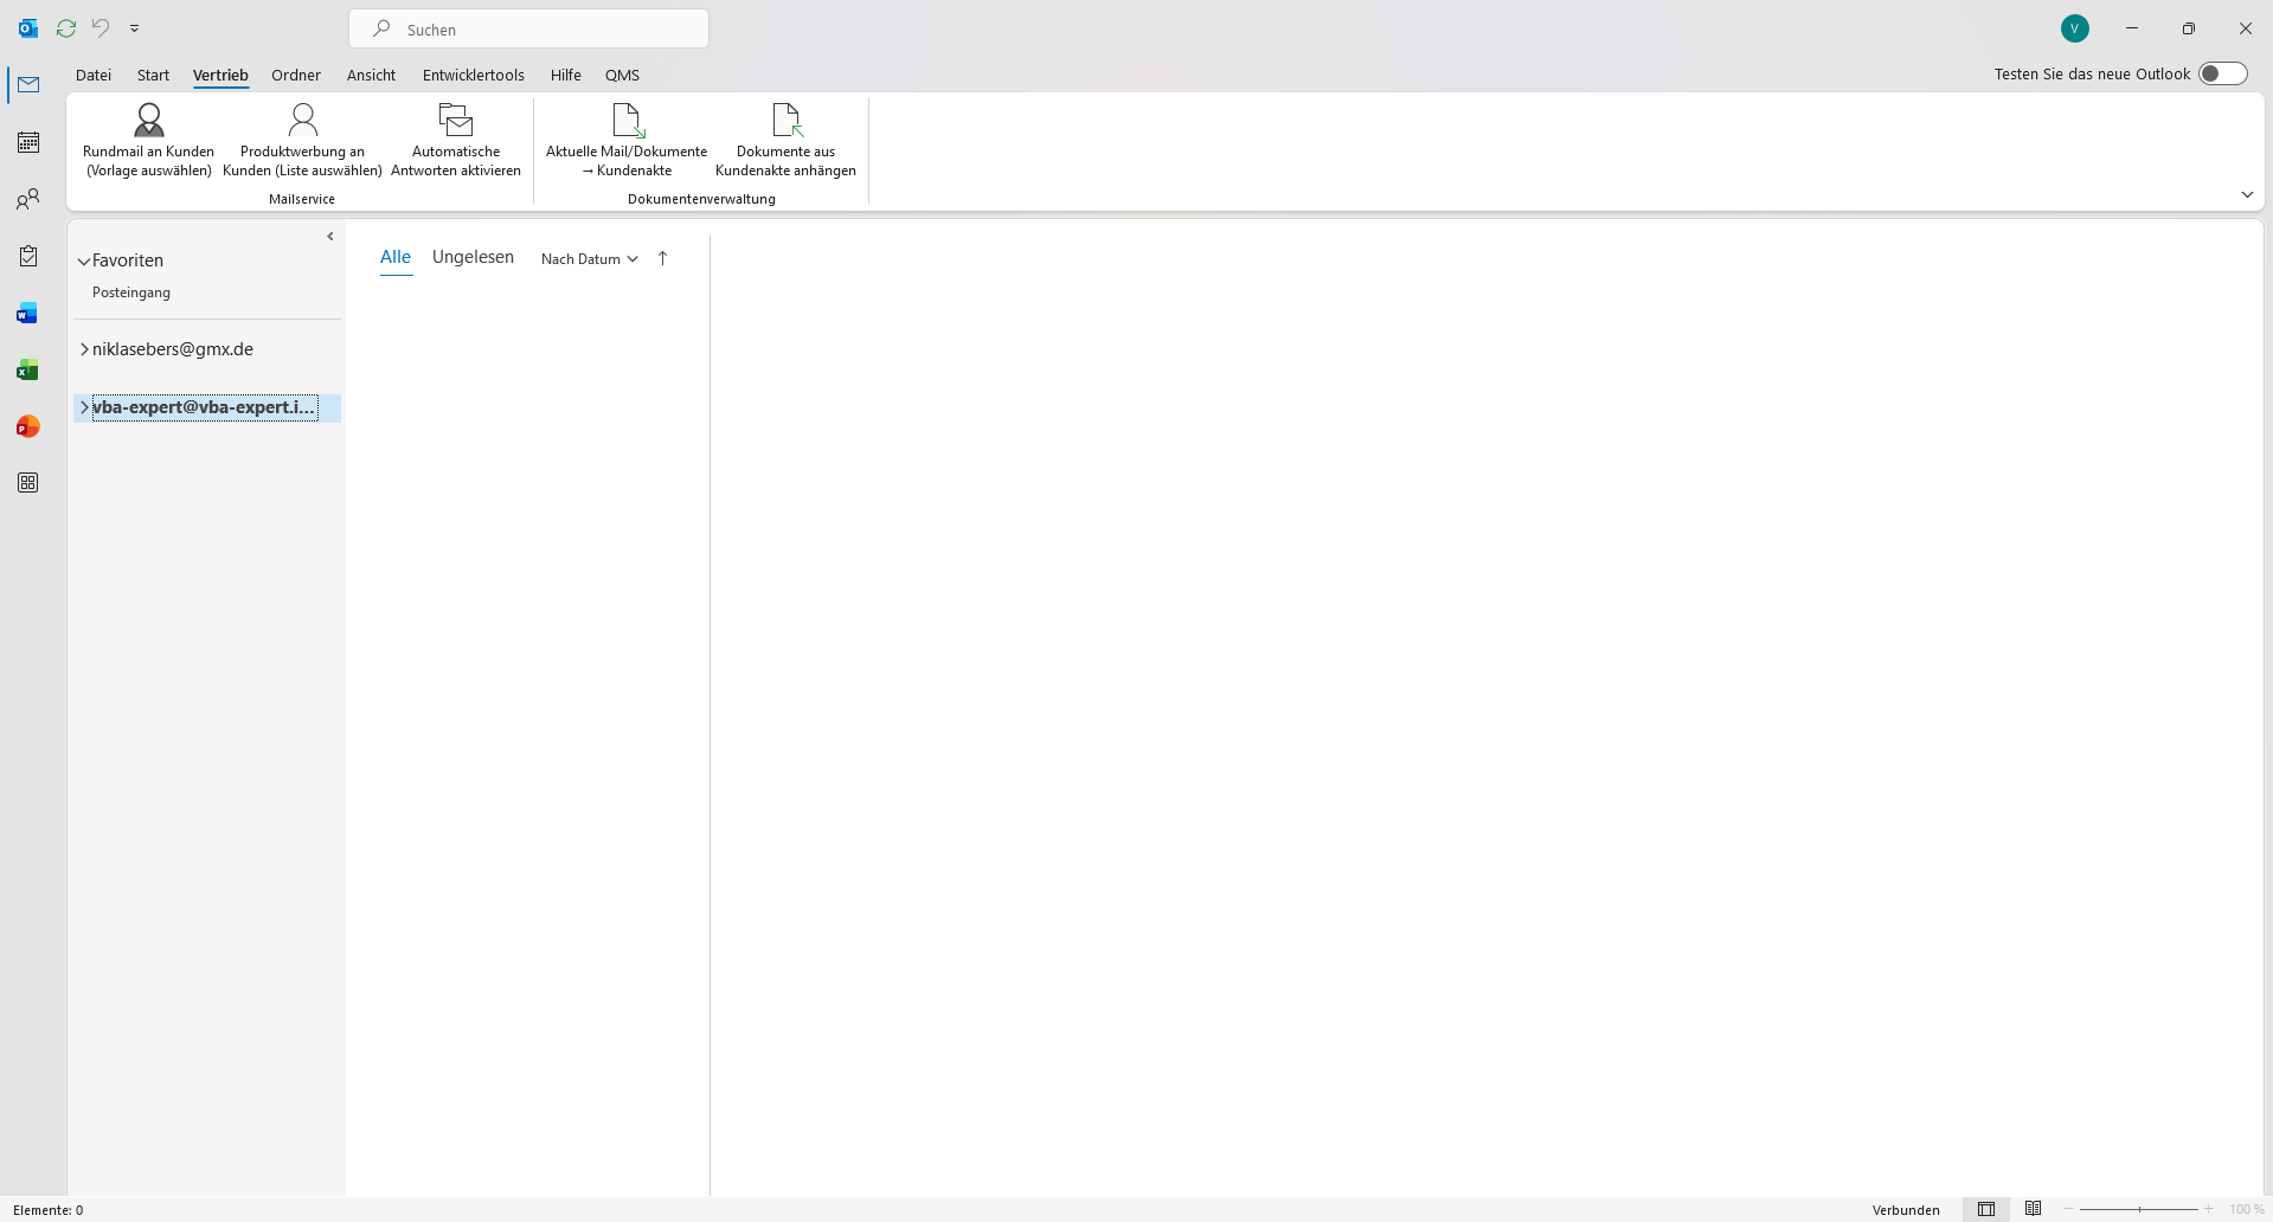Attach Dokumente aus Kundenakte

click(x=785, y=141)
